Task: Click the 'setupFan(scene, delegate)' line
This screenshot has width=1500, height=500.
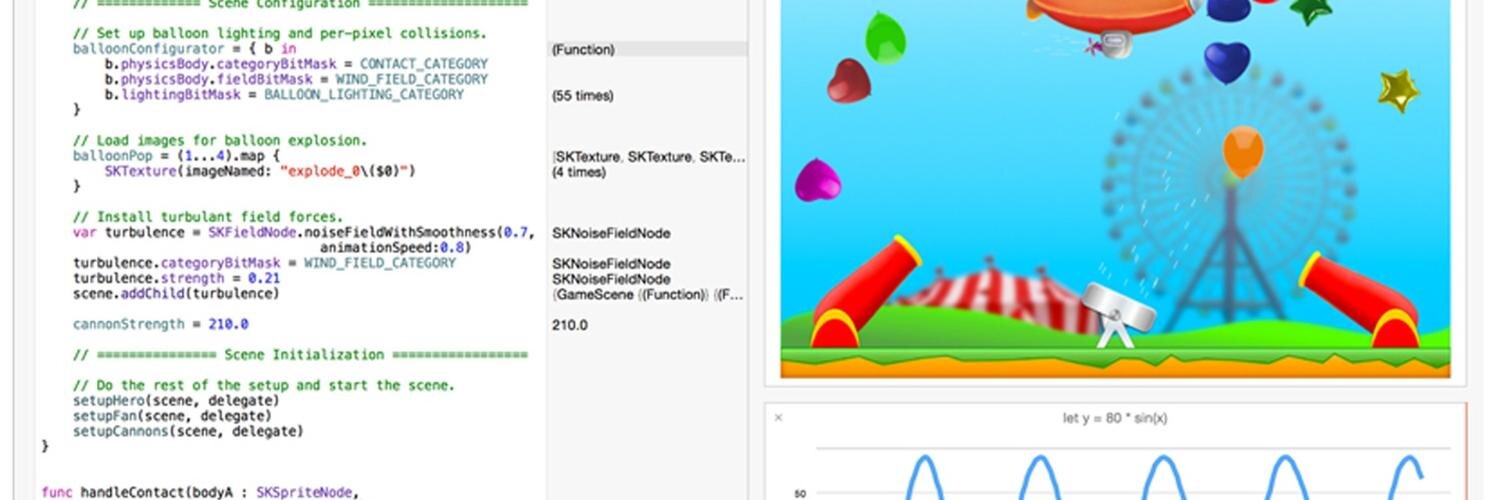Action: tap(172, 415)
